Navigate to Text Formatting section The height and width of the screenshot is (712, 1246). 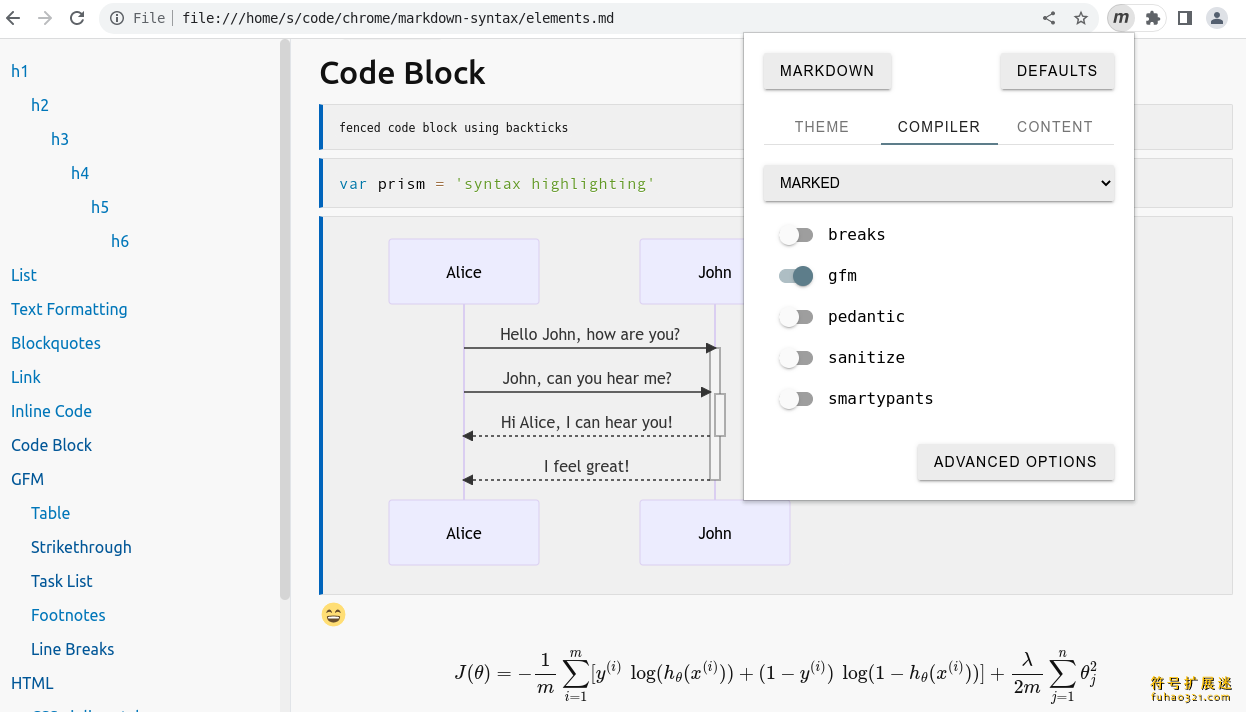pos(69,309)
